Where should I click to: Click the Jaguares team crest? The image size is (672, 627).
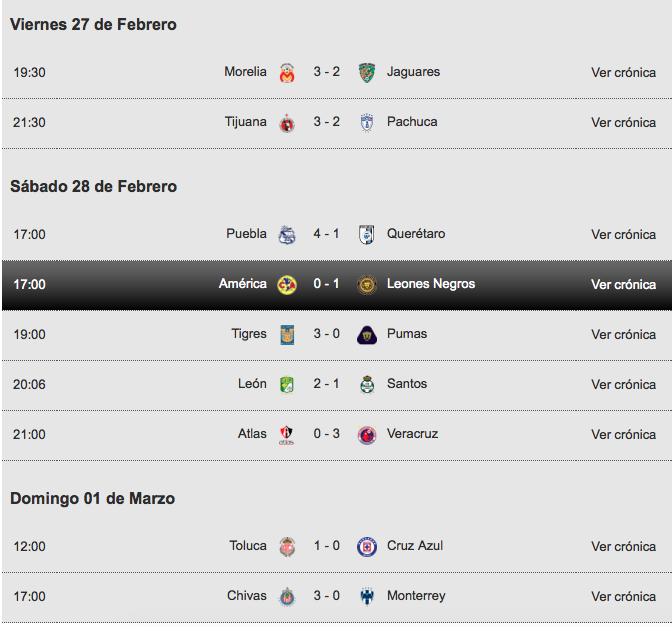[367, 72]
